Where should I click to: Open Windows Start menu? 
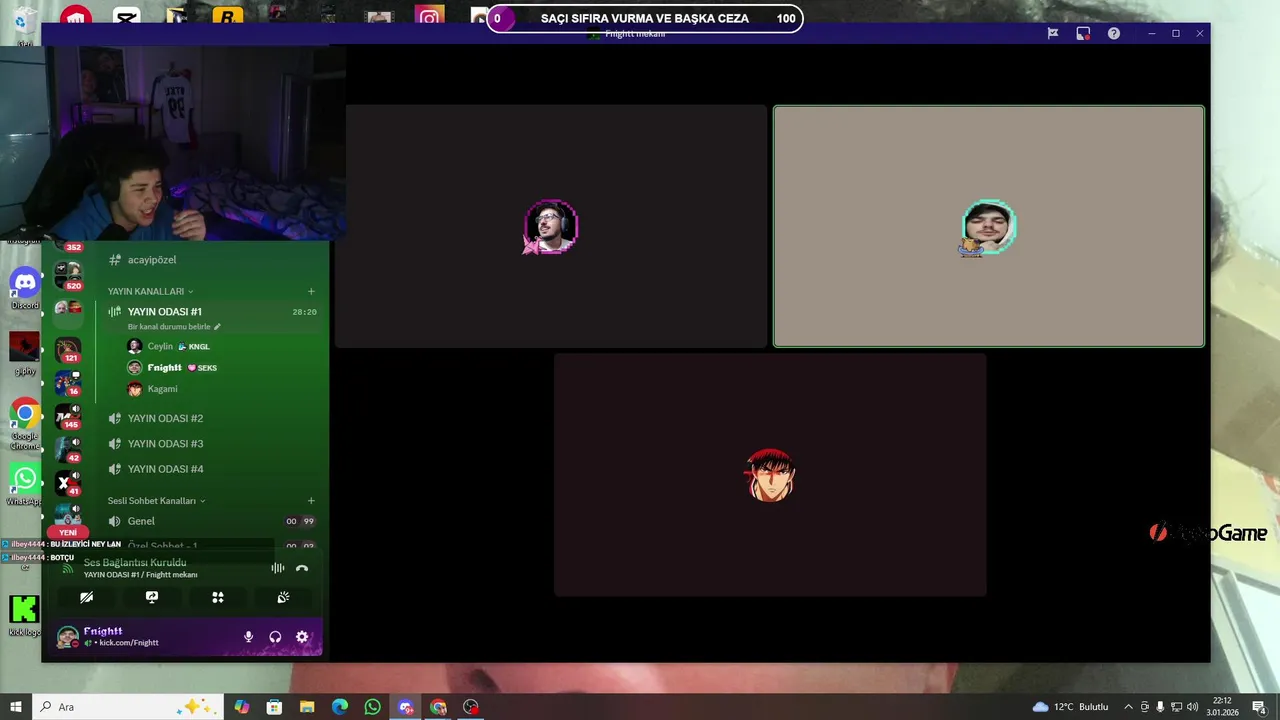tap(16, 707)
